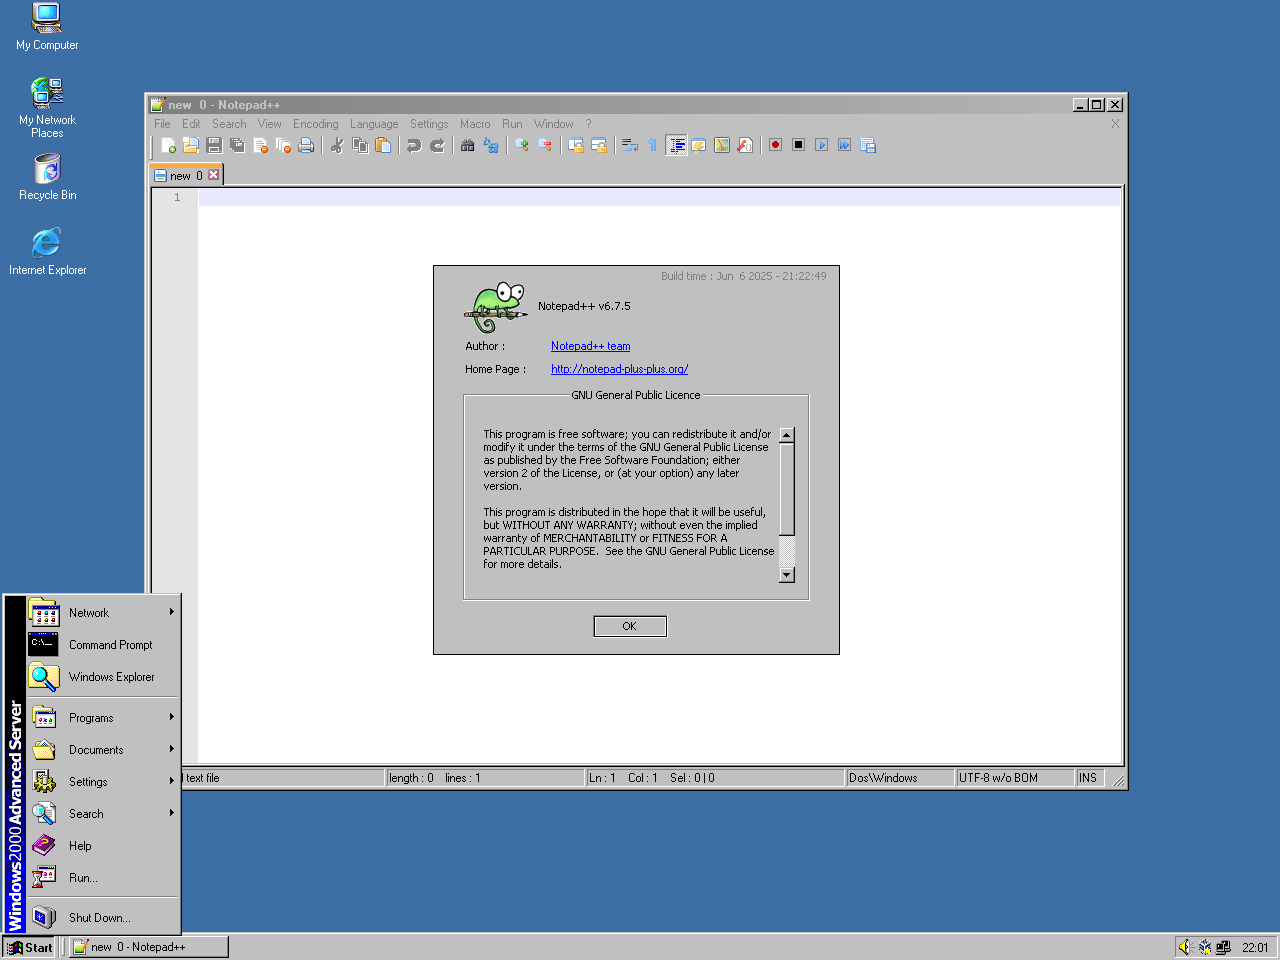
Task: Click the Function List toolbar icon
Action: [745, 145]
